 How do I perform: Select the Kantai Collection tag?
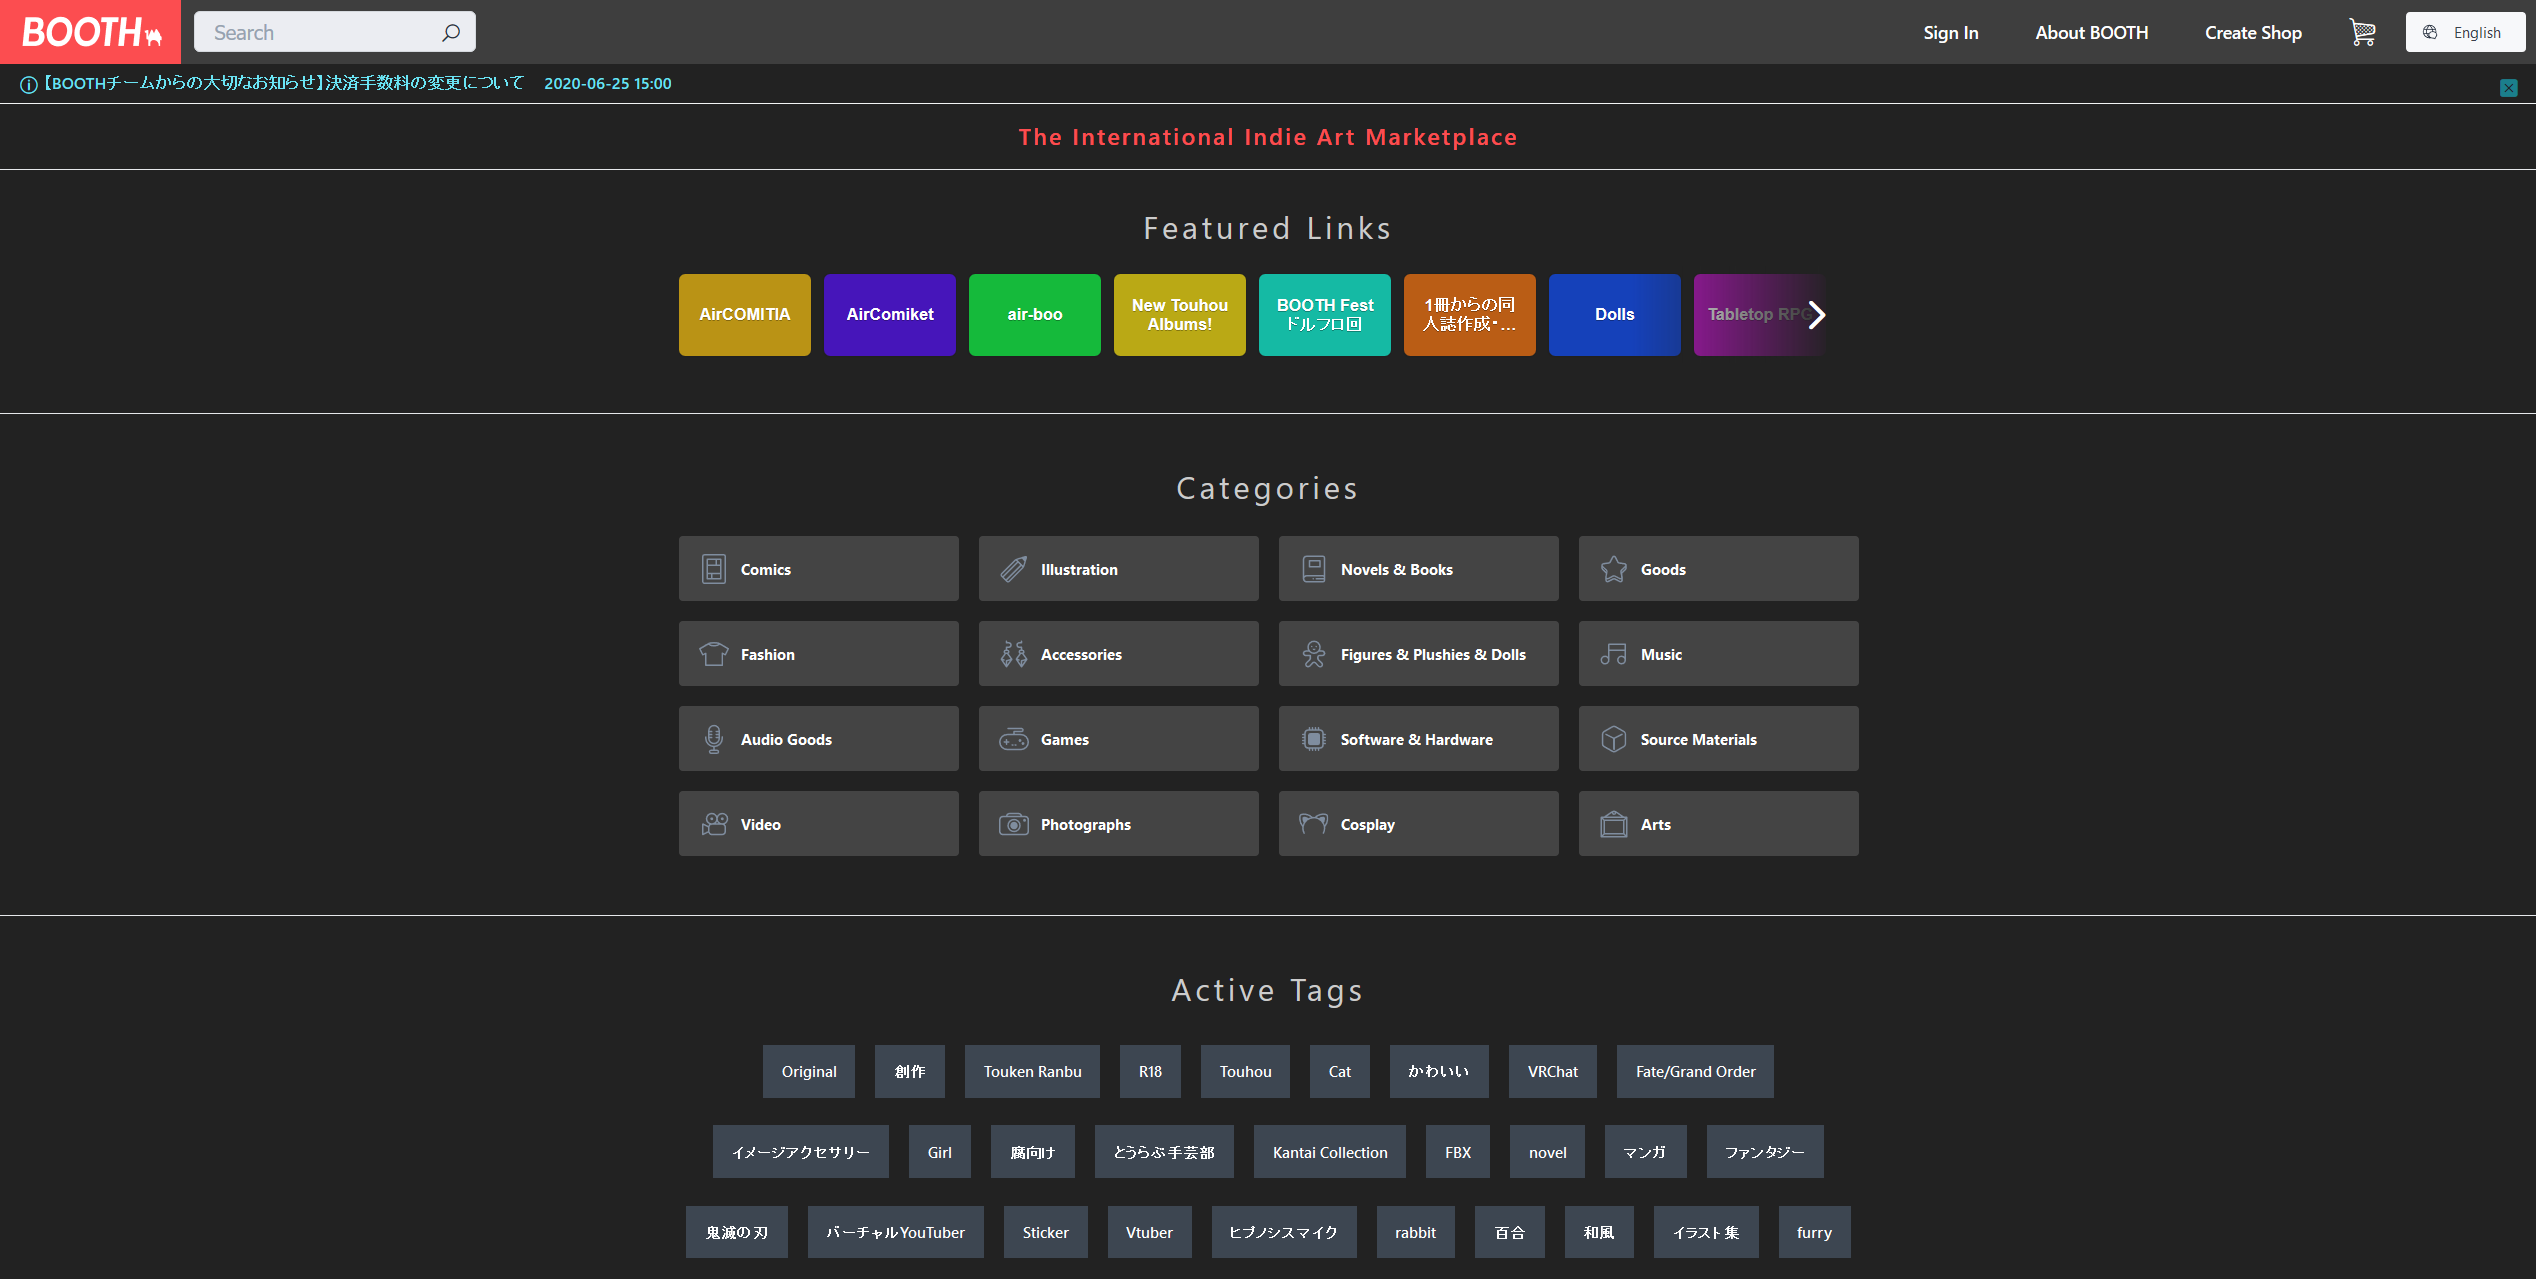click(x=1329, y=1152)
